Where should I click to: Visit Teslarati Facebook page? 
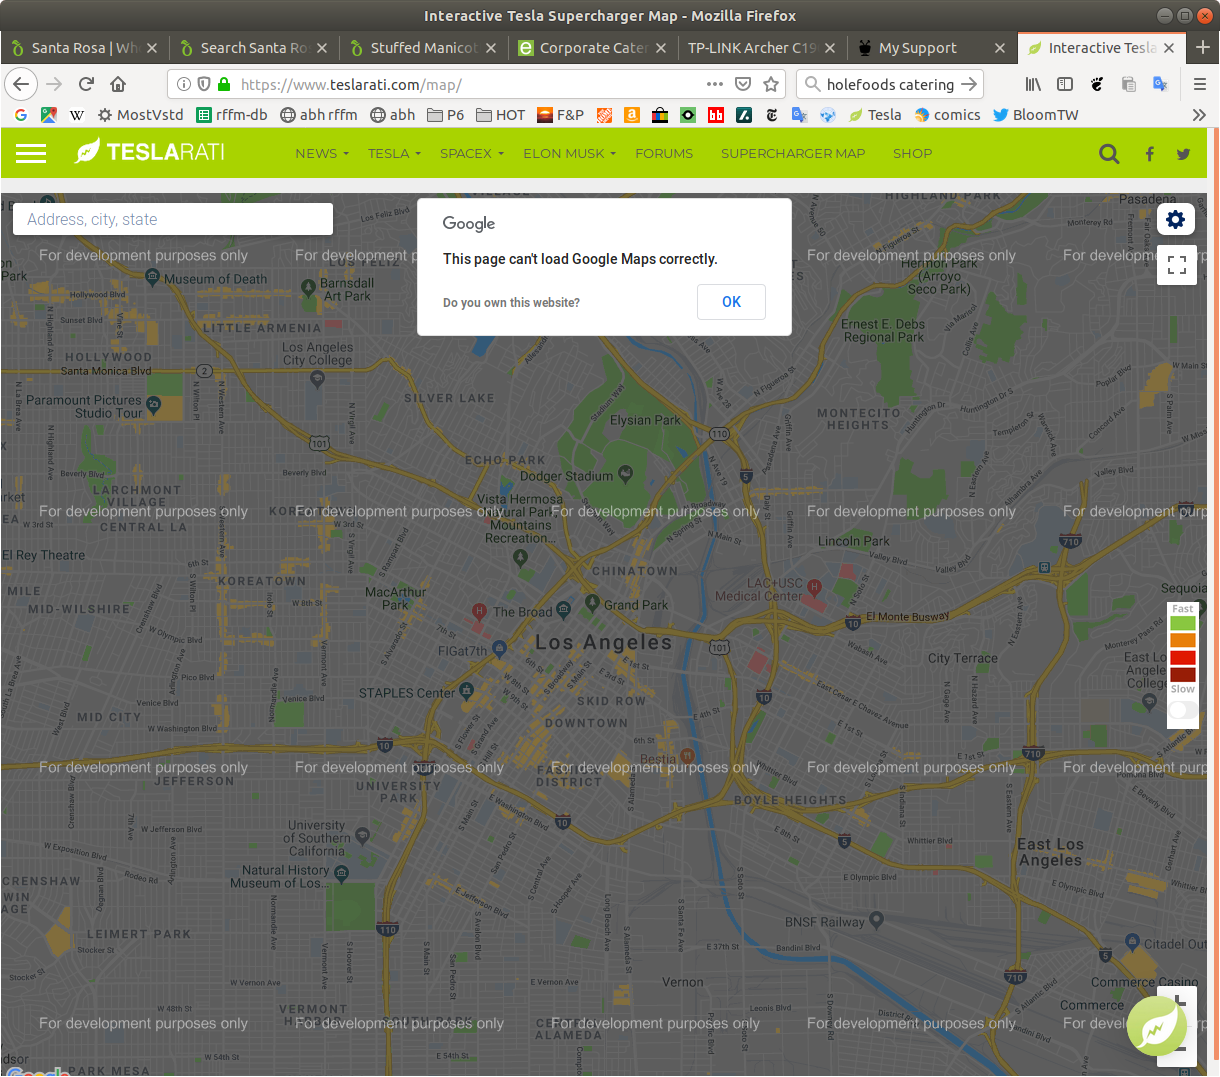(x=1150, y=154)
